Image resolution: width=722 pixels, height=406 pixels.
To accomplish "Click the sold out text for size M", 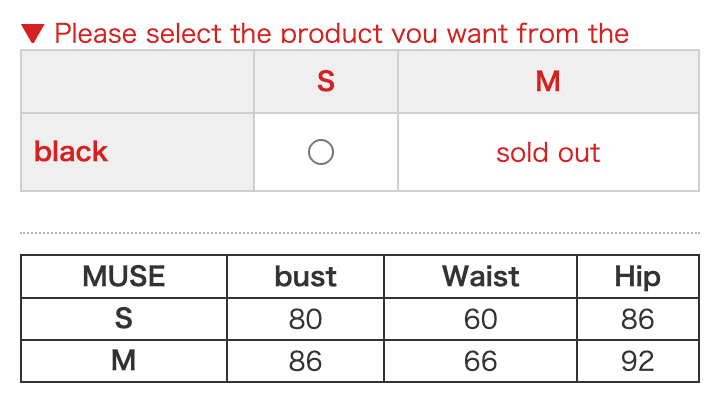I will pos(548,153).
